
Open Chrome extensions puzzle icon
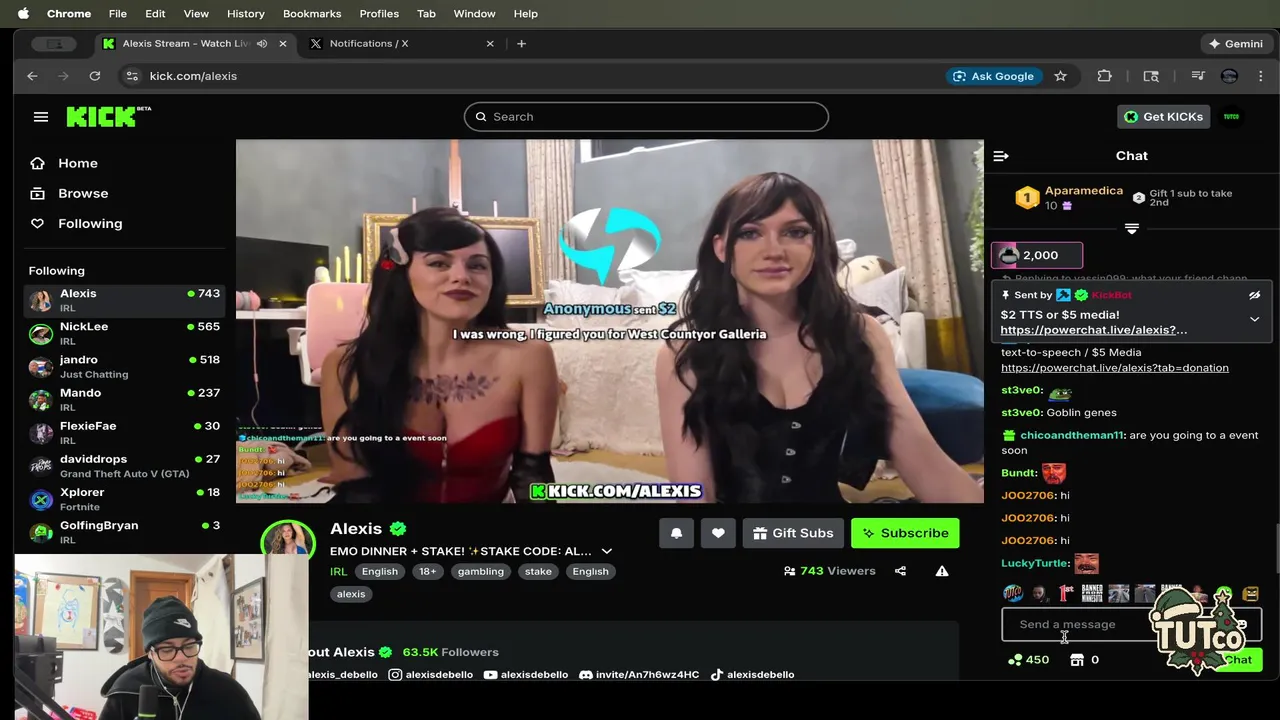tap(1104, 76)
